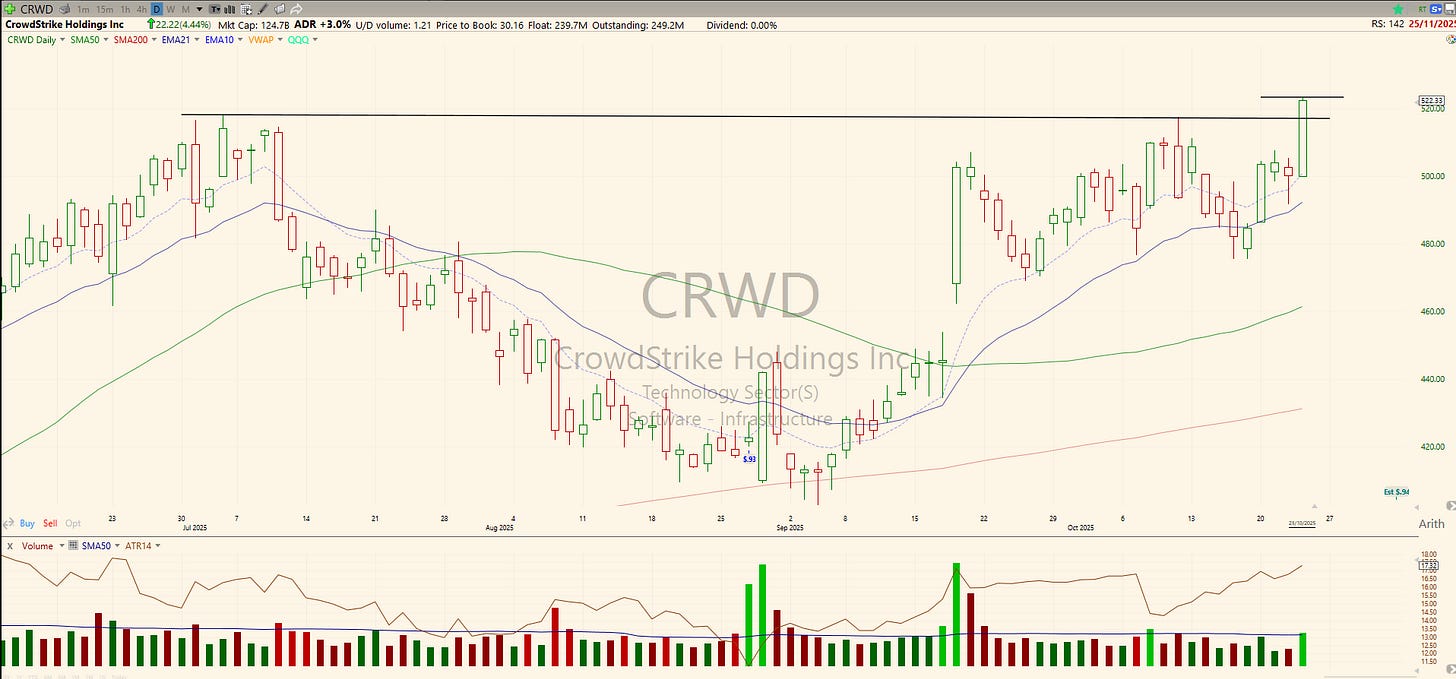Screen dimensions: 1456x679
Task: Click the ADR +3.0% value
Action: tap(322, 24)
